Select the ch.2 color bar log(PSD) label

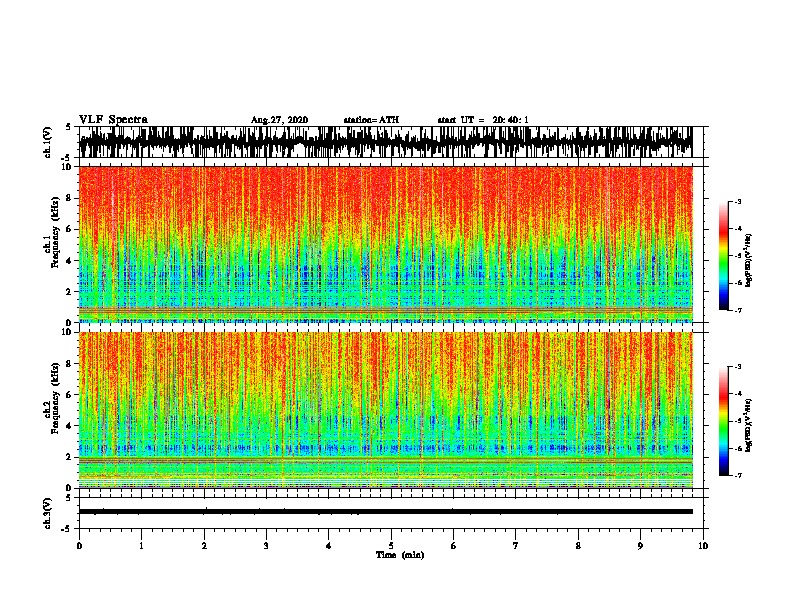click(x=748, y=425)
